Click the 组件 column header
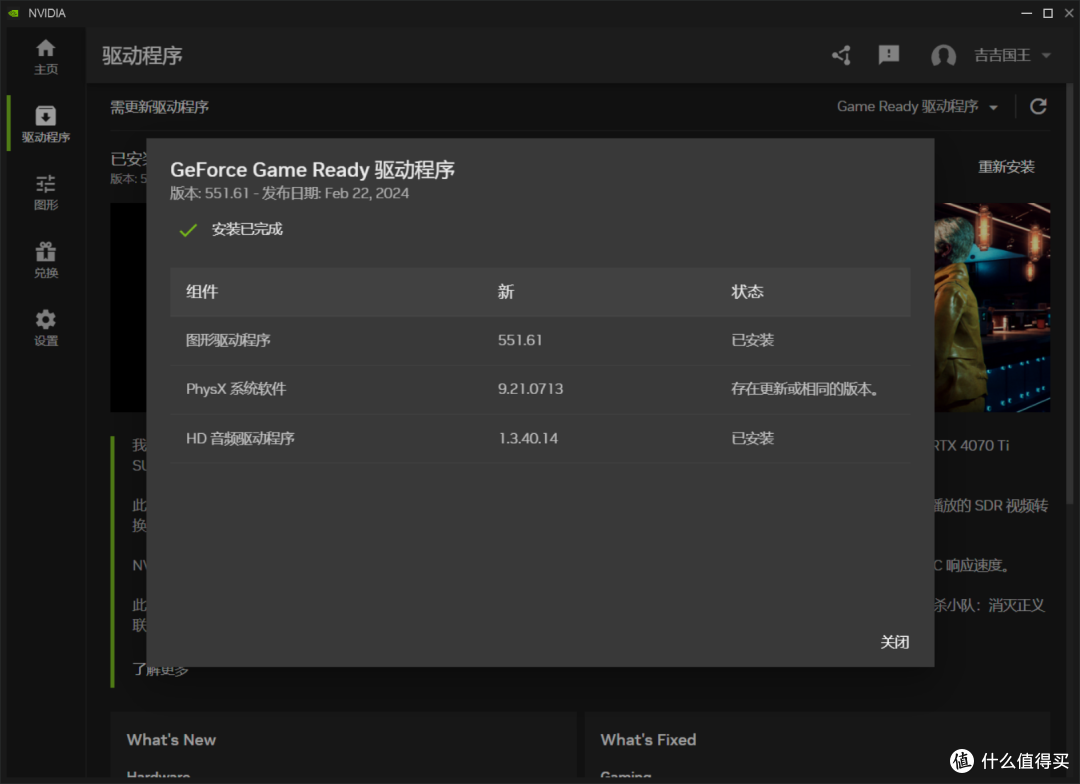 pos(202,292)
